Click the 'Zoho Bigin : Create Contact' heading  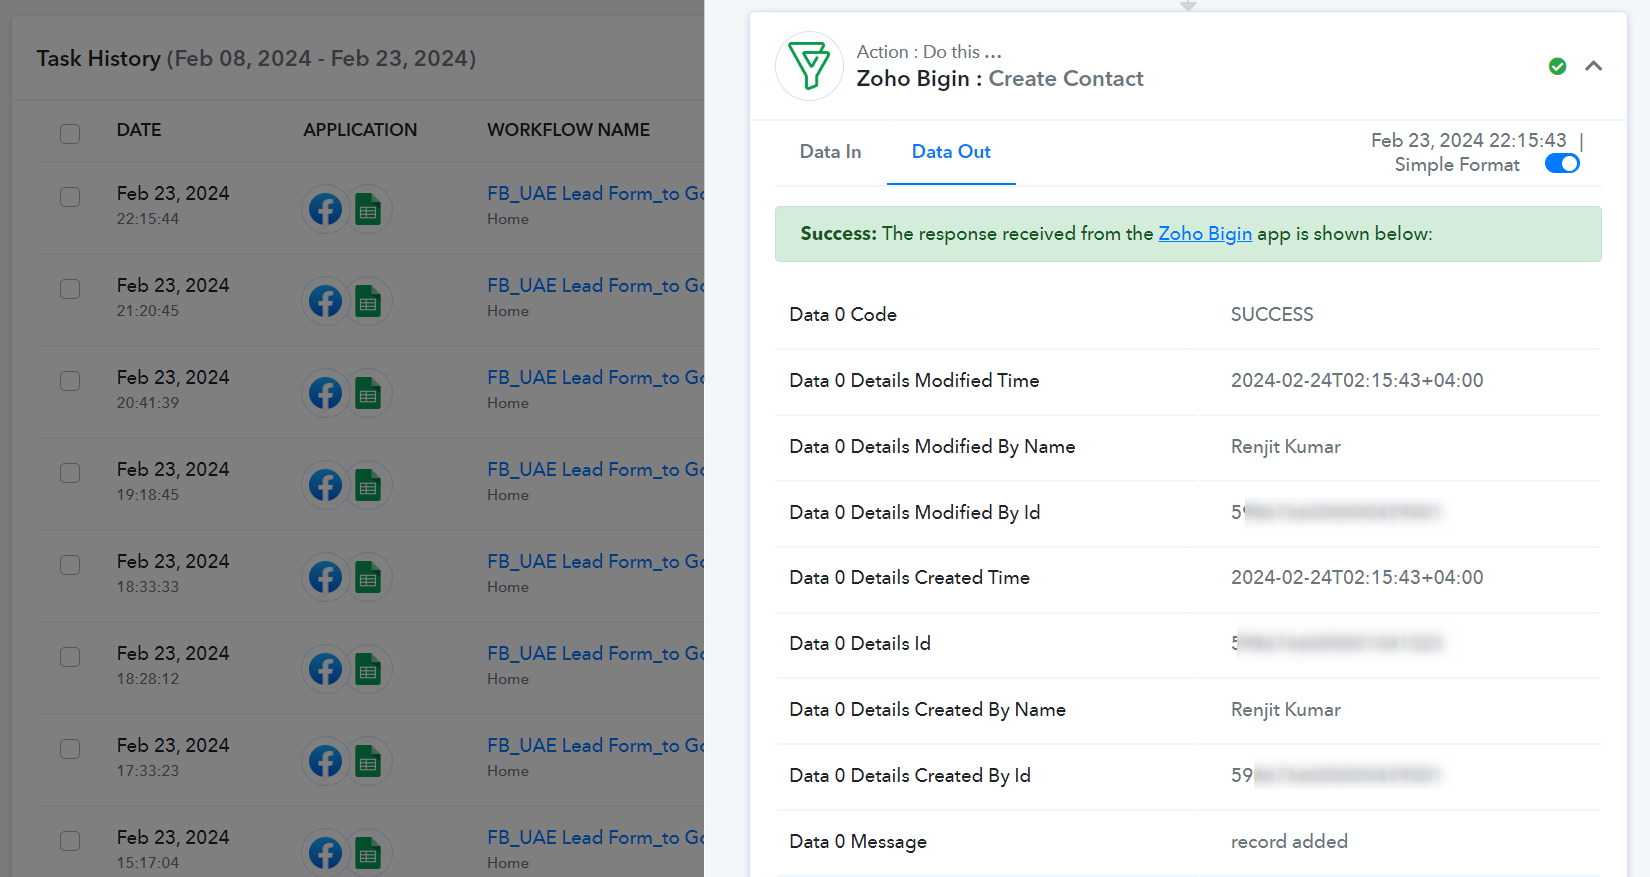pos(1000,79)
